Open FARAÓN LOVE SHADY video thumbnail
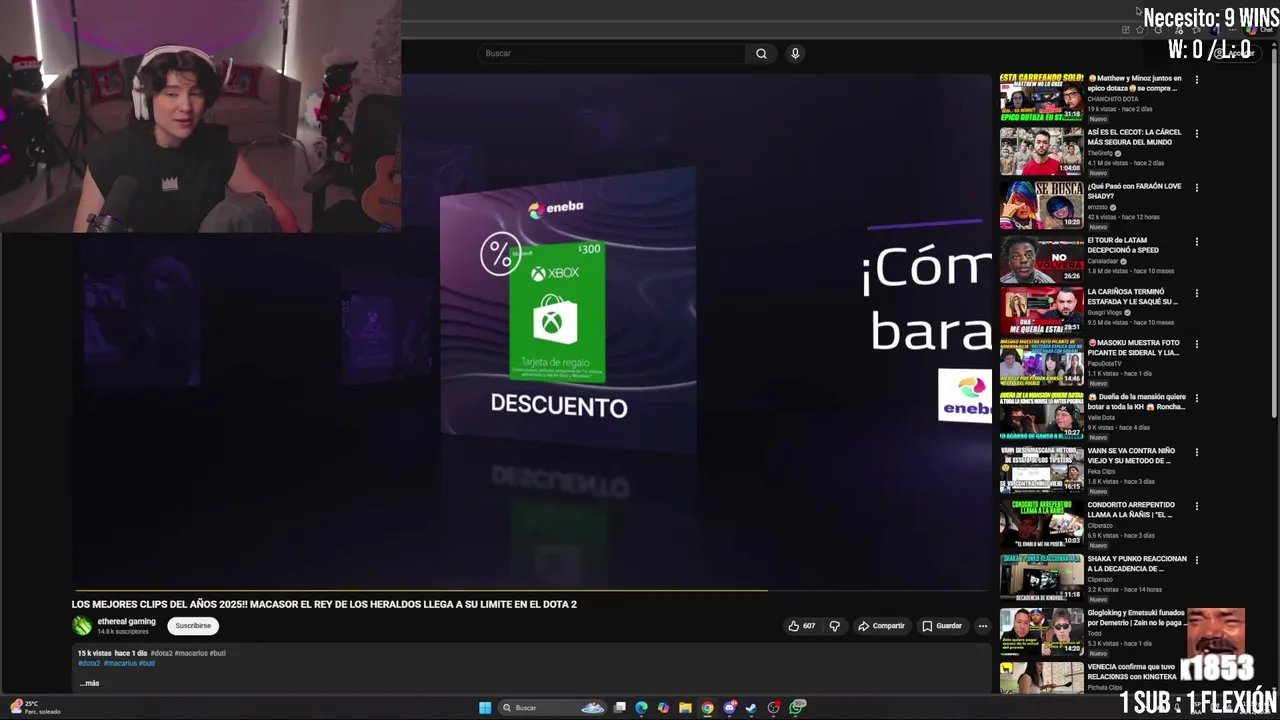This screenshot has height=720, width=1280. point(1041,205)
